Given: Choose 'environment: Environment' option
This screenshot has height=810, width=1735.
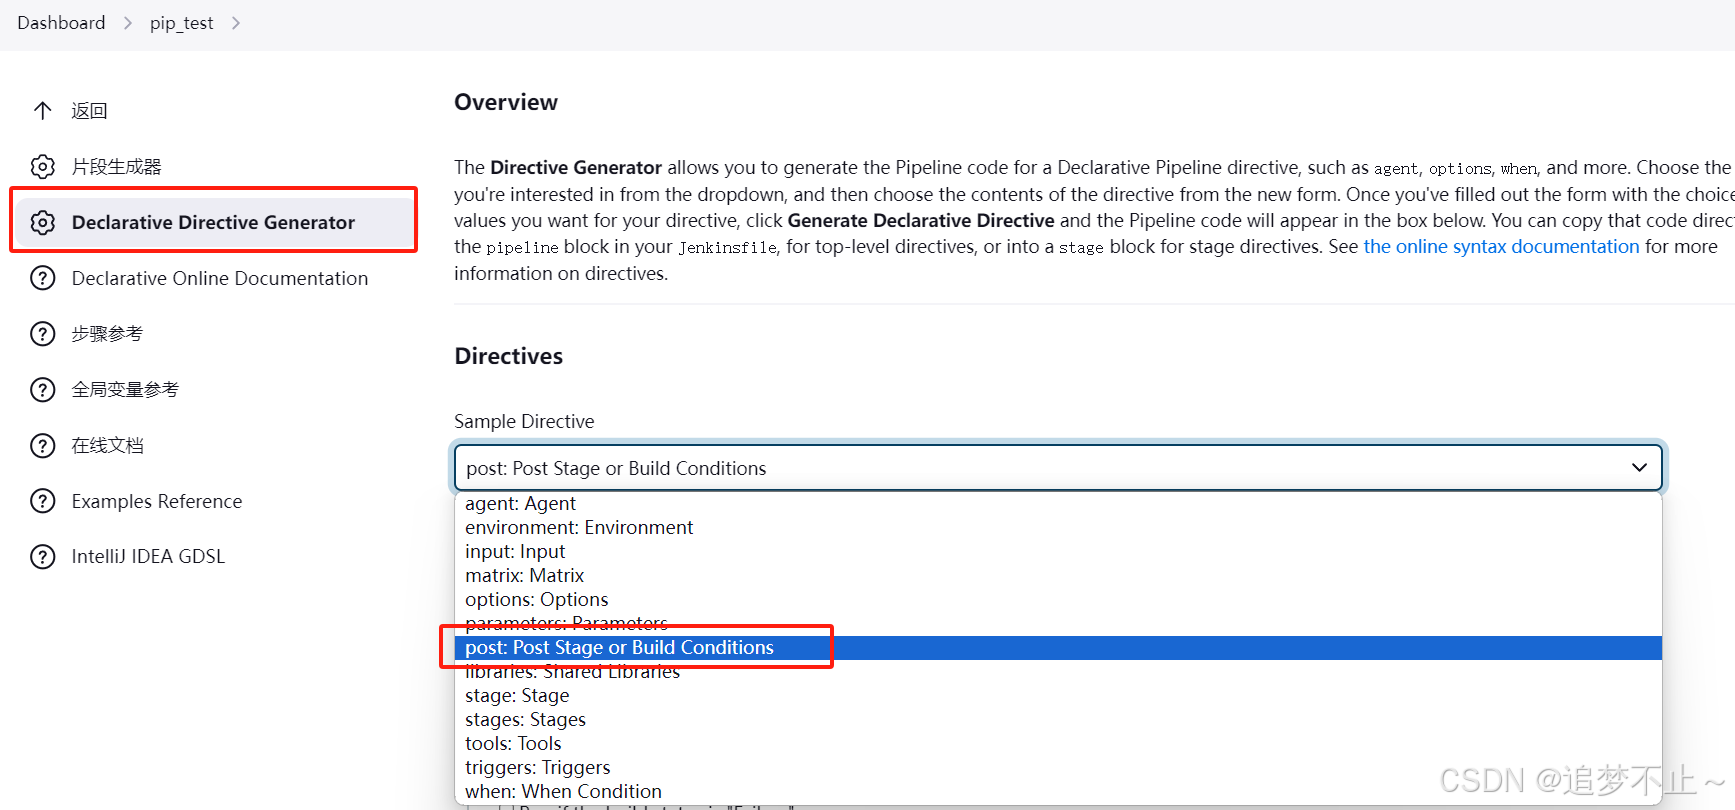Looking at the screenshot, I should (1058, 527).
